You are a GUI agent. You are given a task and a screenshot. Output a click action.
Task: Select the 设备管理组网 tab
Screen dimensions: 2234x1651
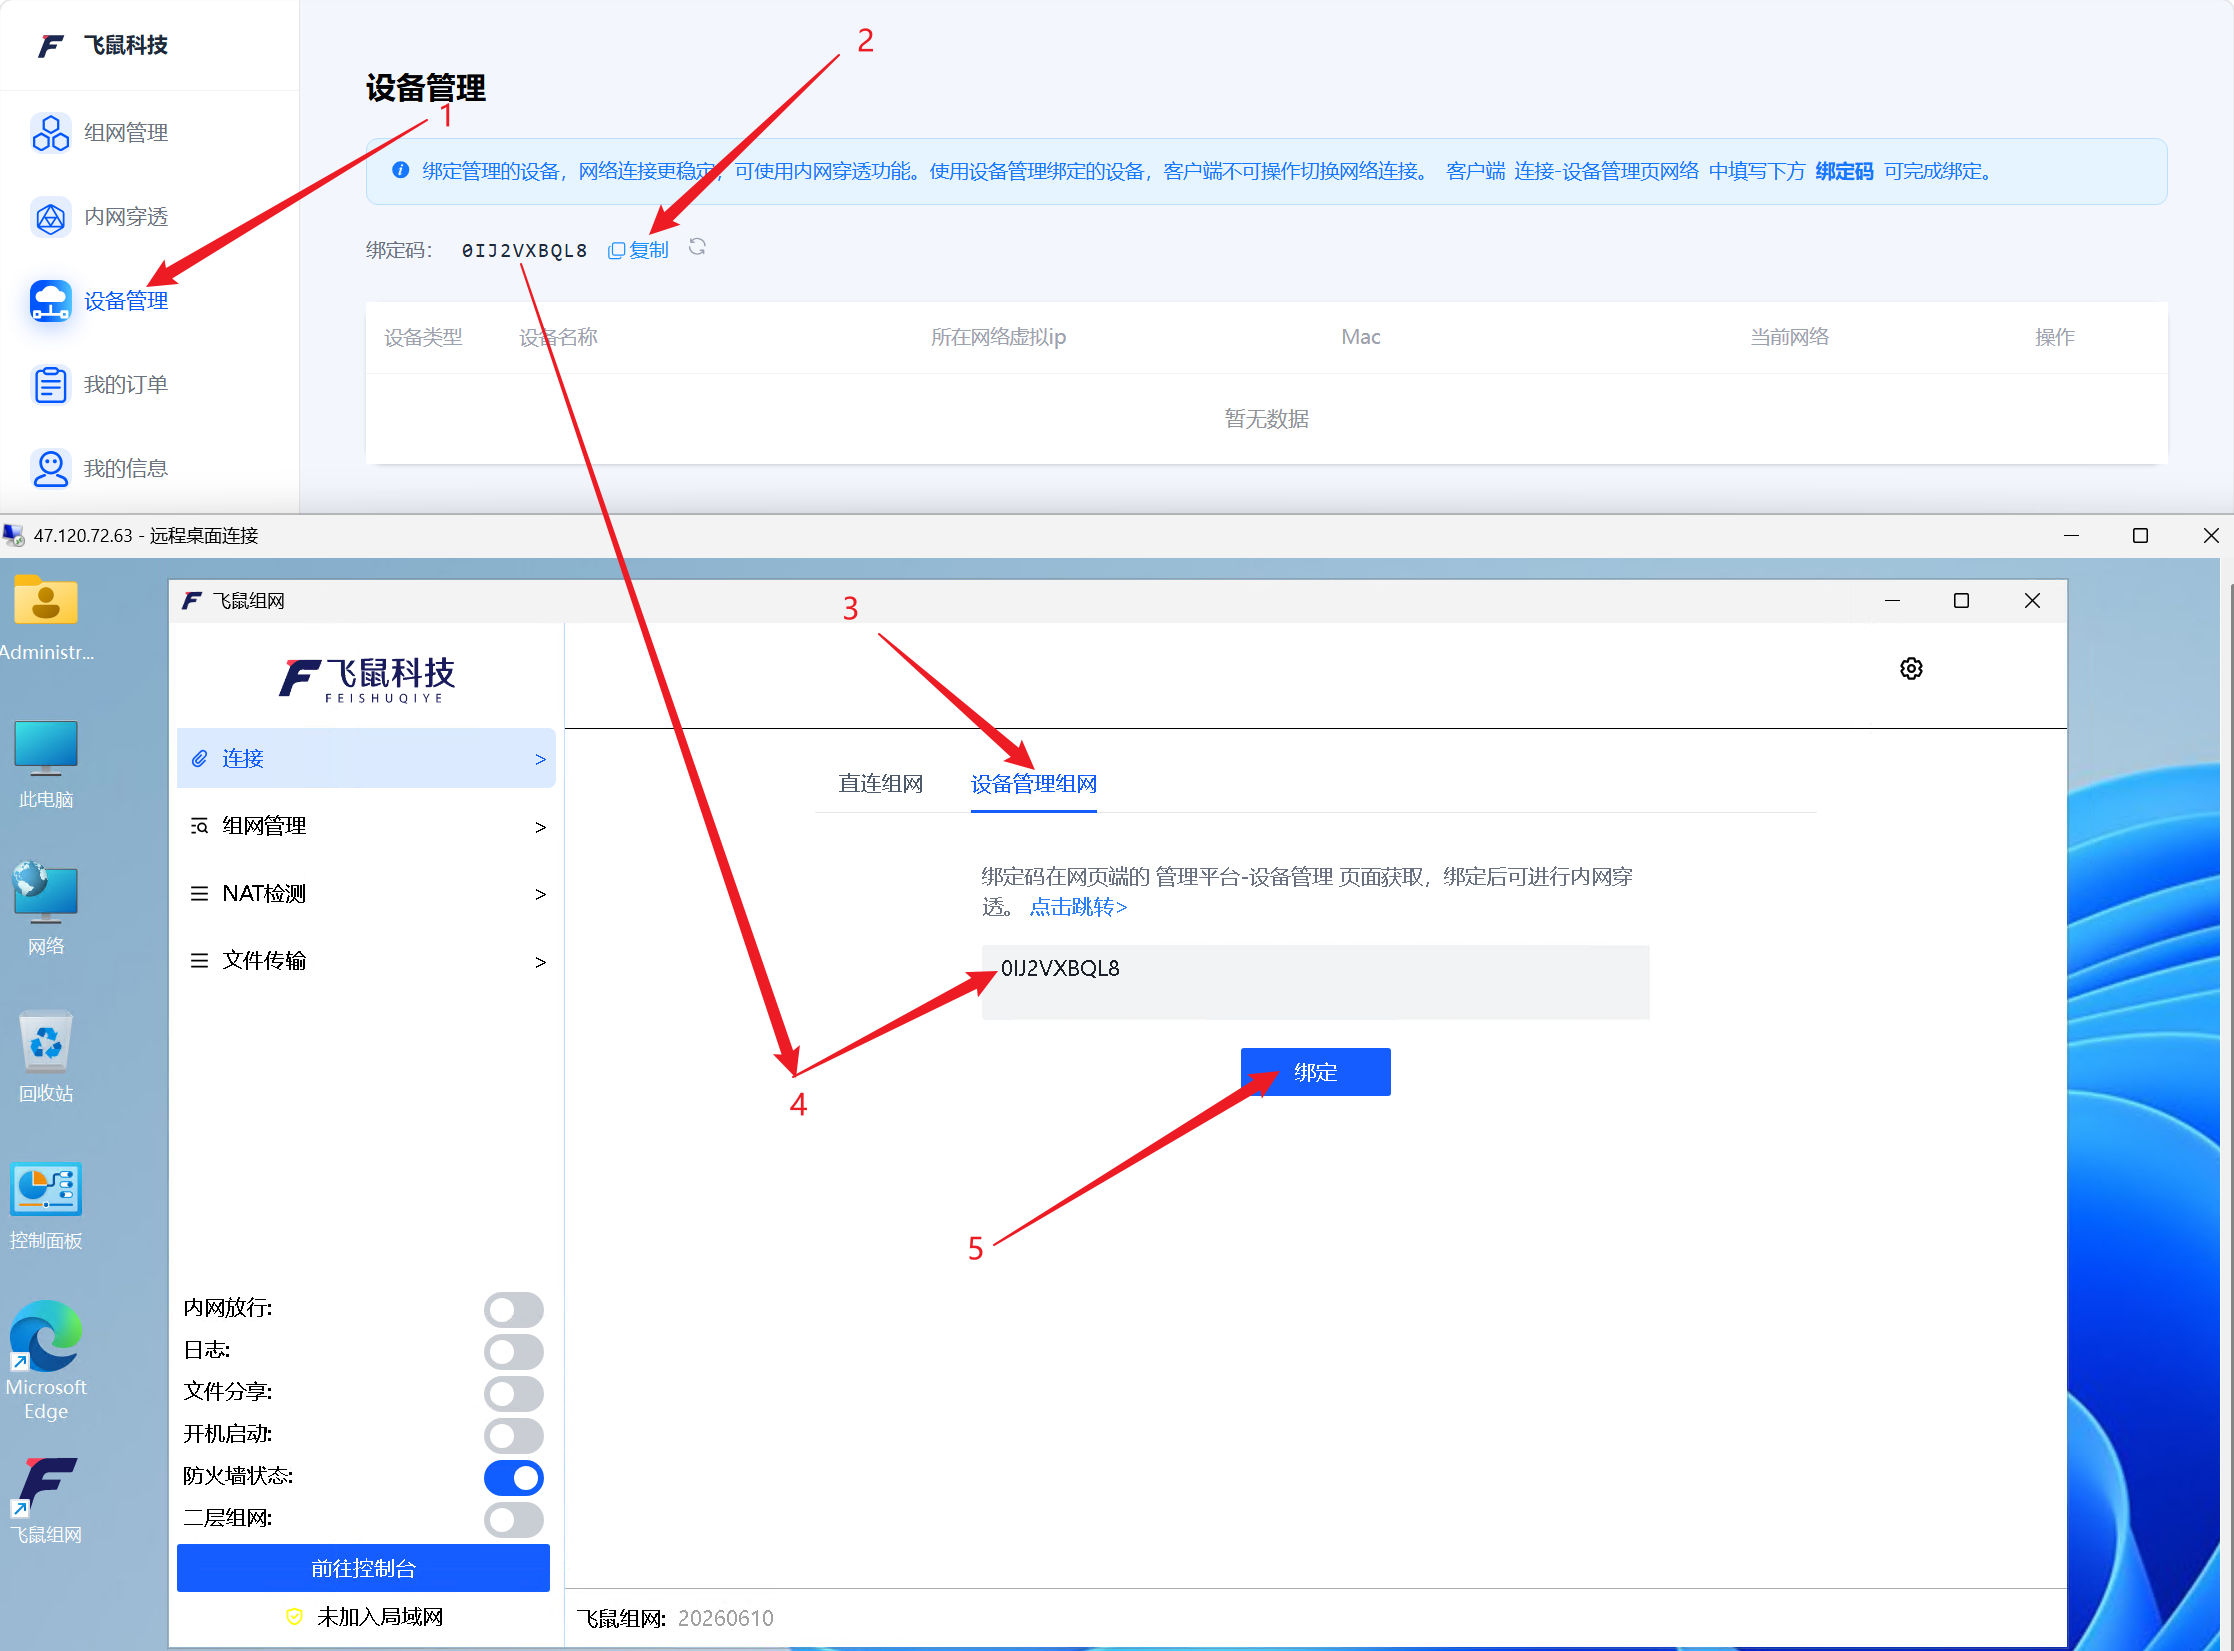coord(1034,784)
